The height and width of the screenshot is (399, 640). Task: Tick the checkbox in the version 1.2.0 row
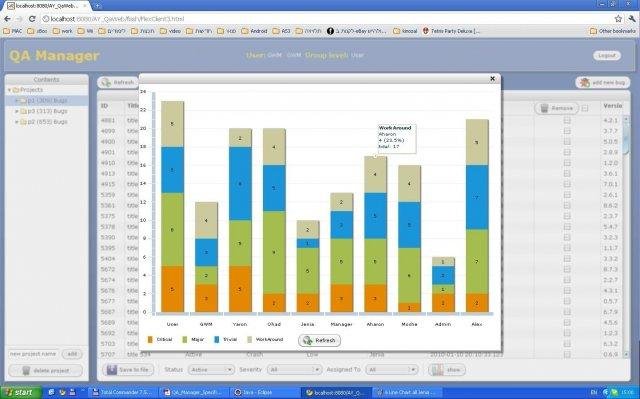coord(567,163)
